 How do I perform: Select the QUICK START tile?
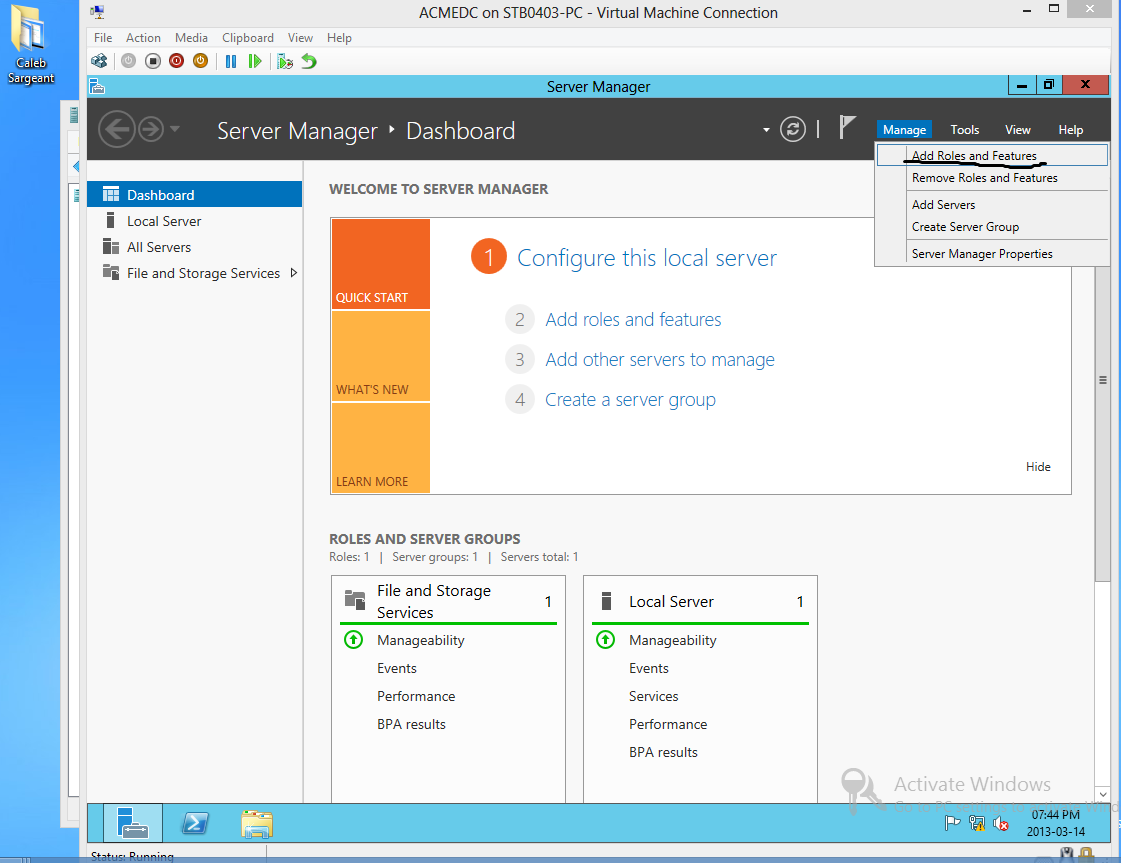point(380,264)
